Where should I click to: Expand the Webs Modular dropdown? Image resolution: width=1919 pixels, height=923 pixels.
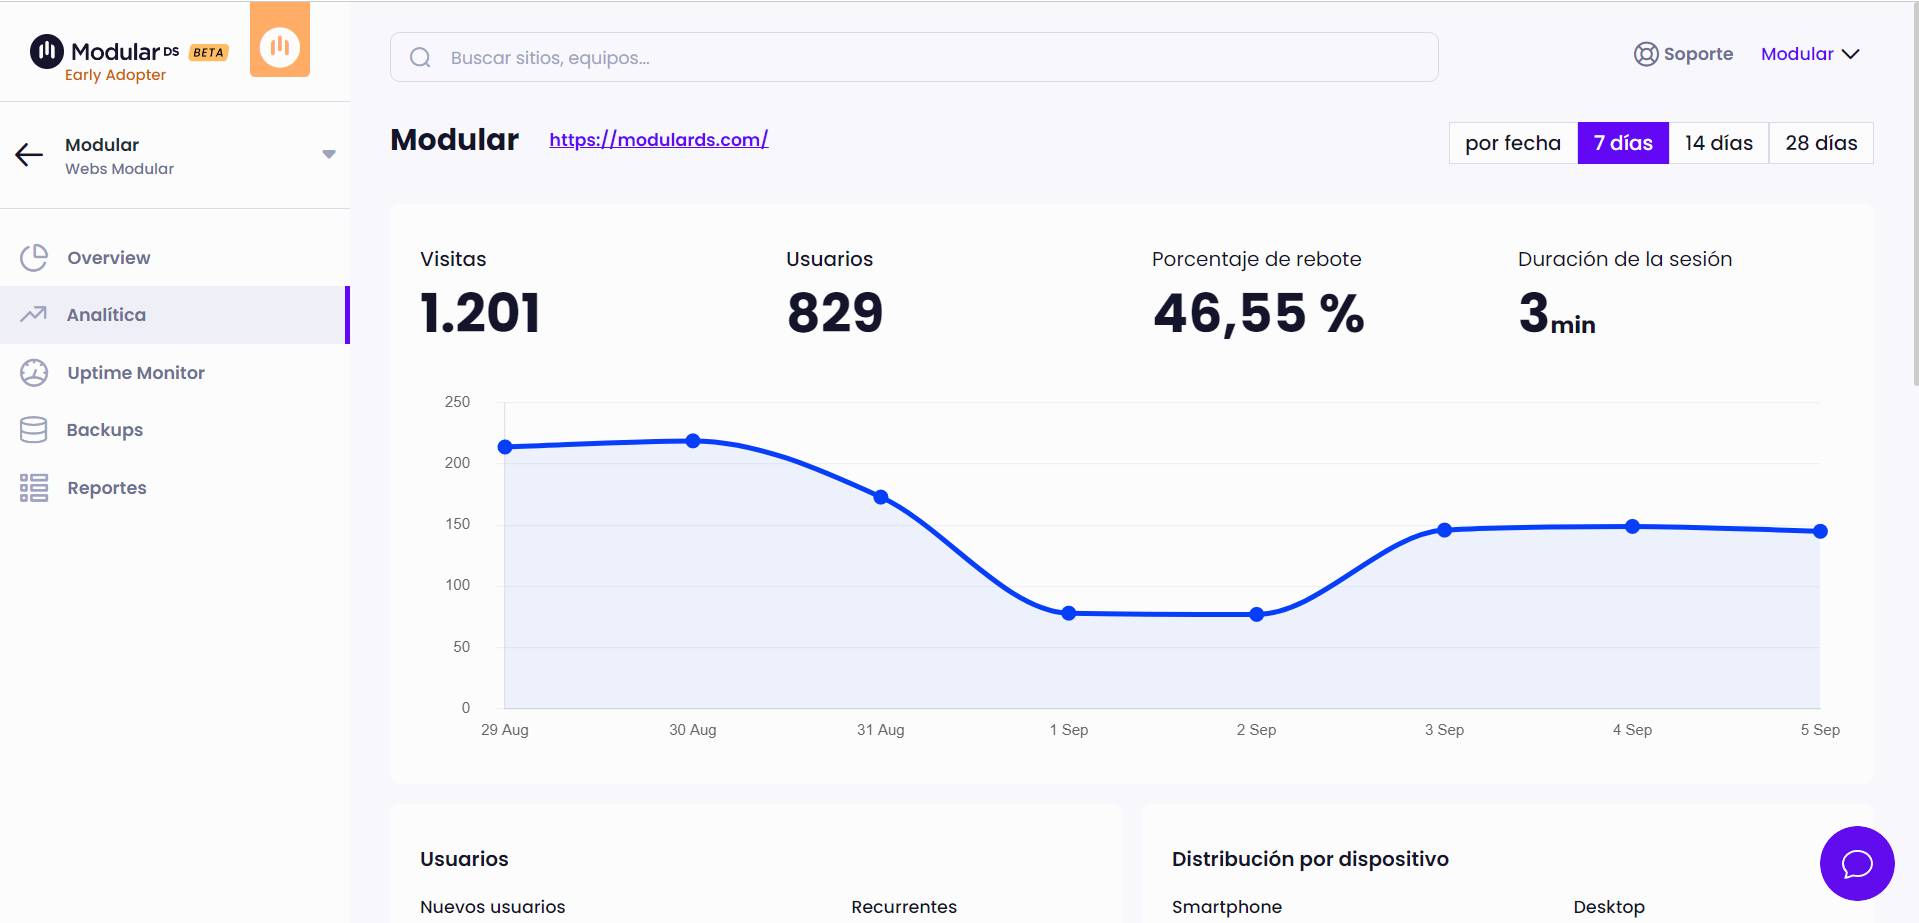[x=328, y=154]
